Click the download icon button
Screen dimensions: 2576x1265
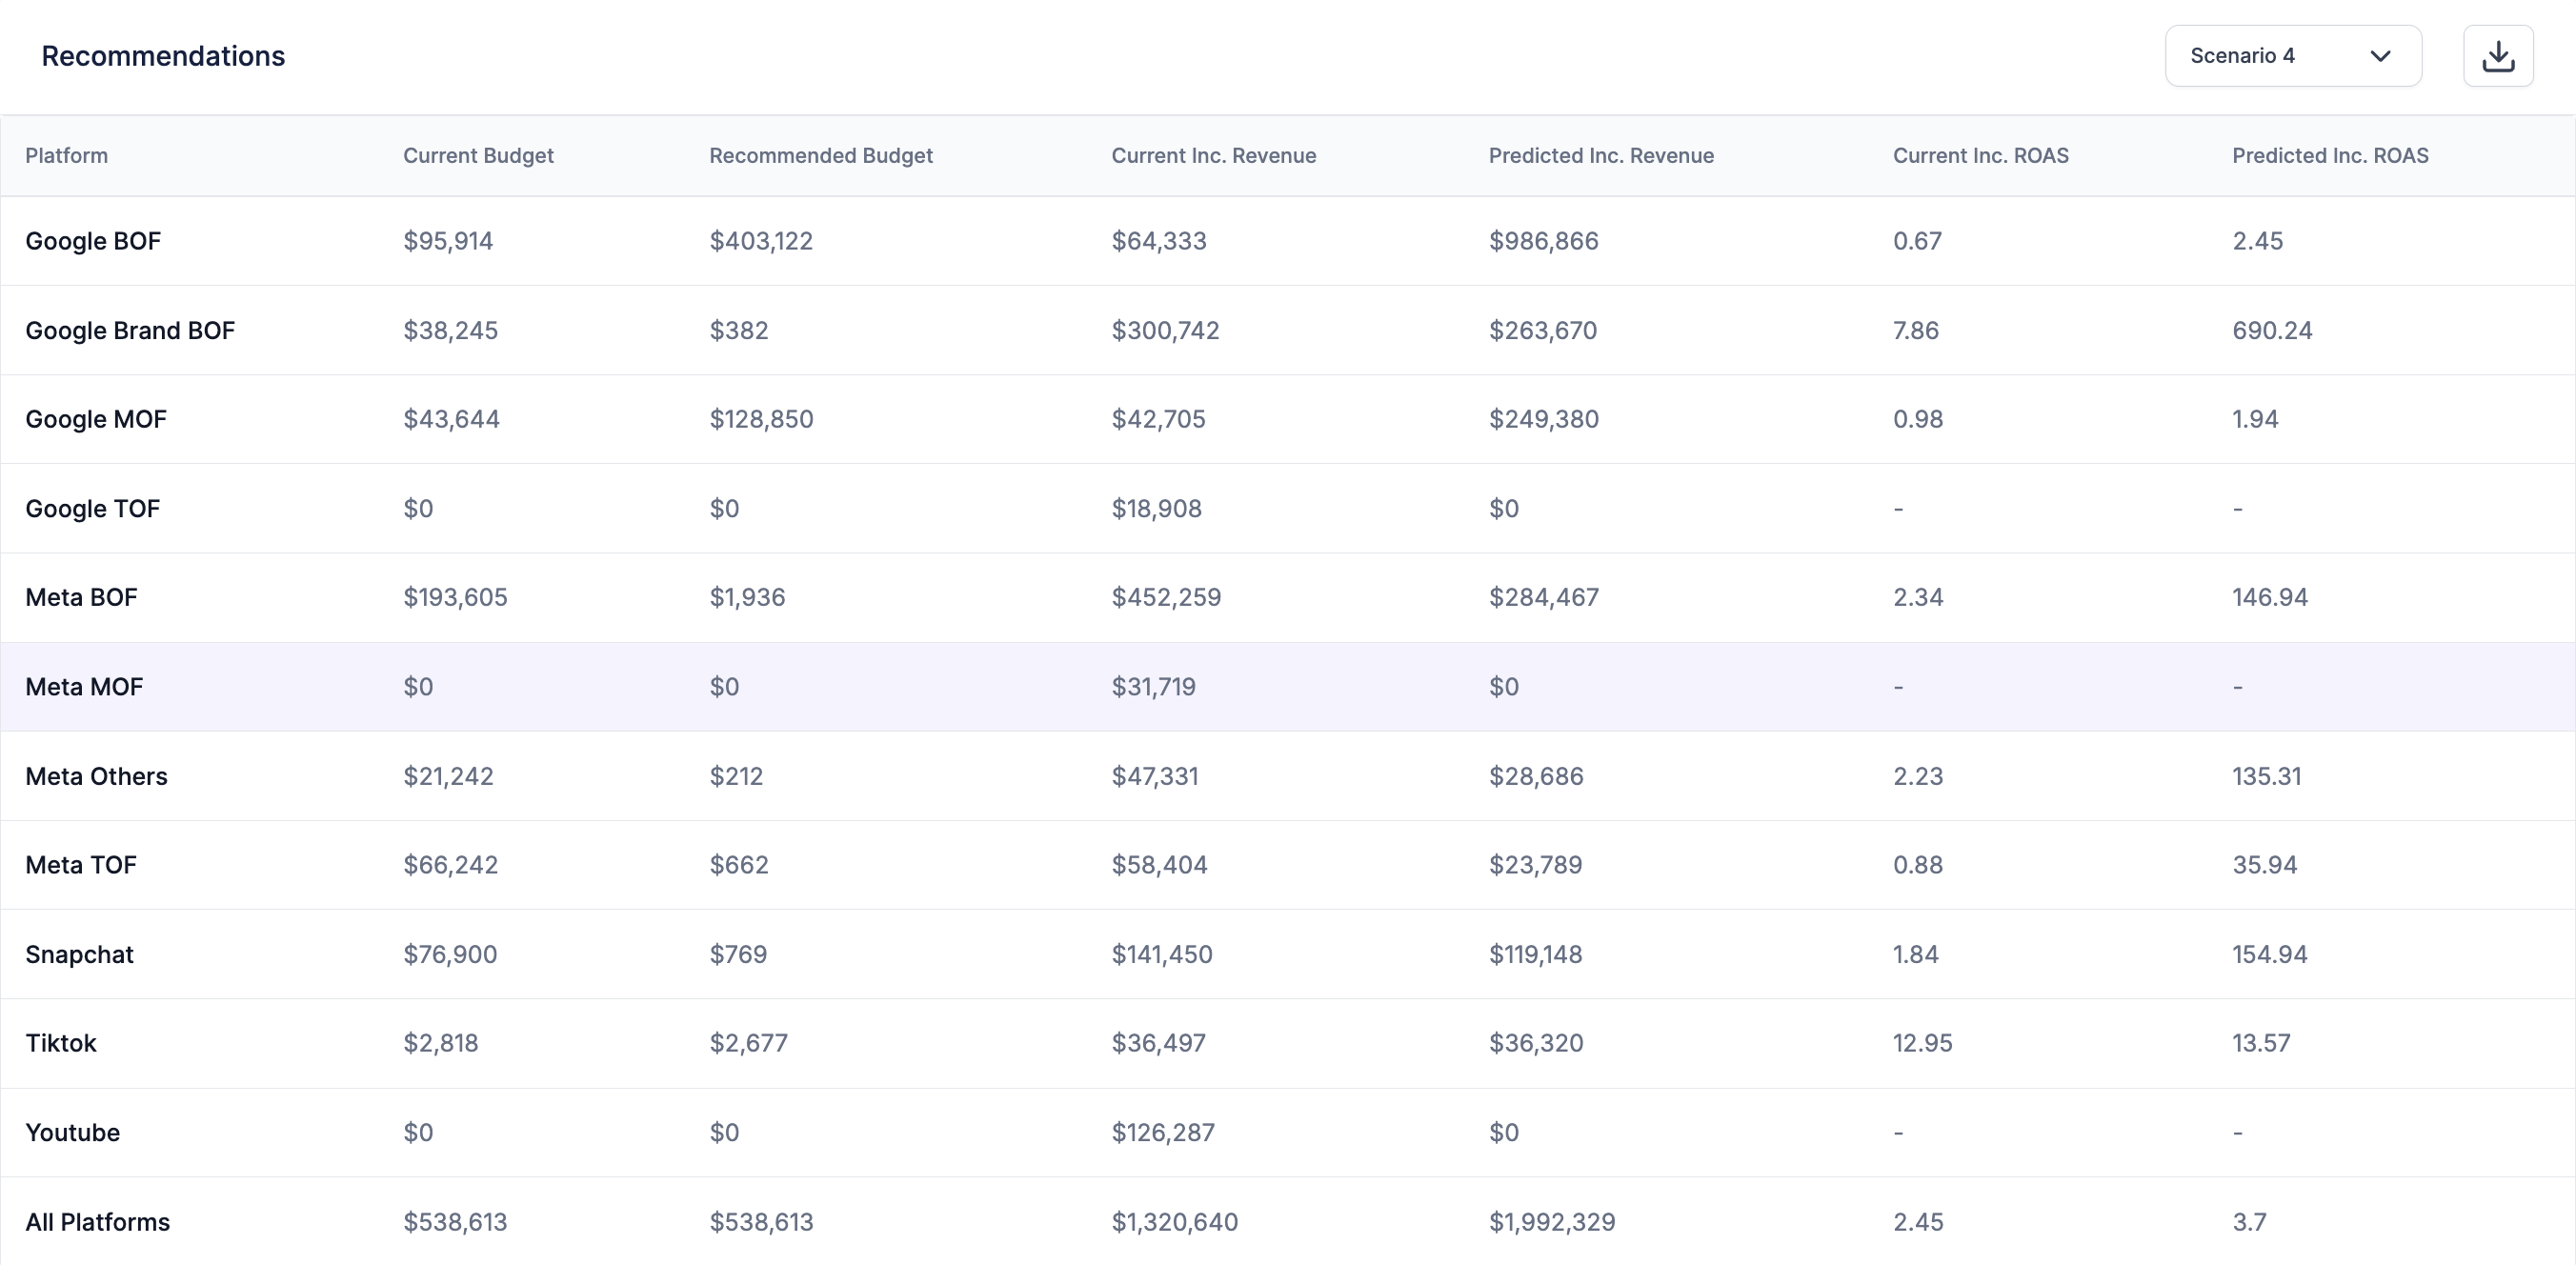pyautogui.click(x=2497, y=56)
